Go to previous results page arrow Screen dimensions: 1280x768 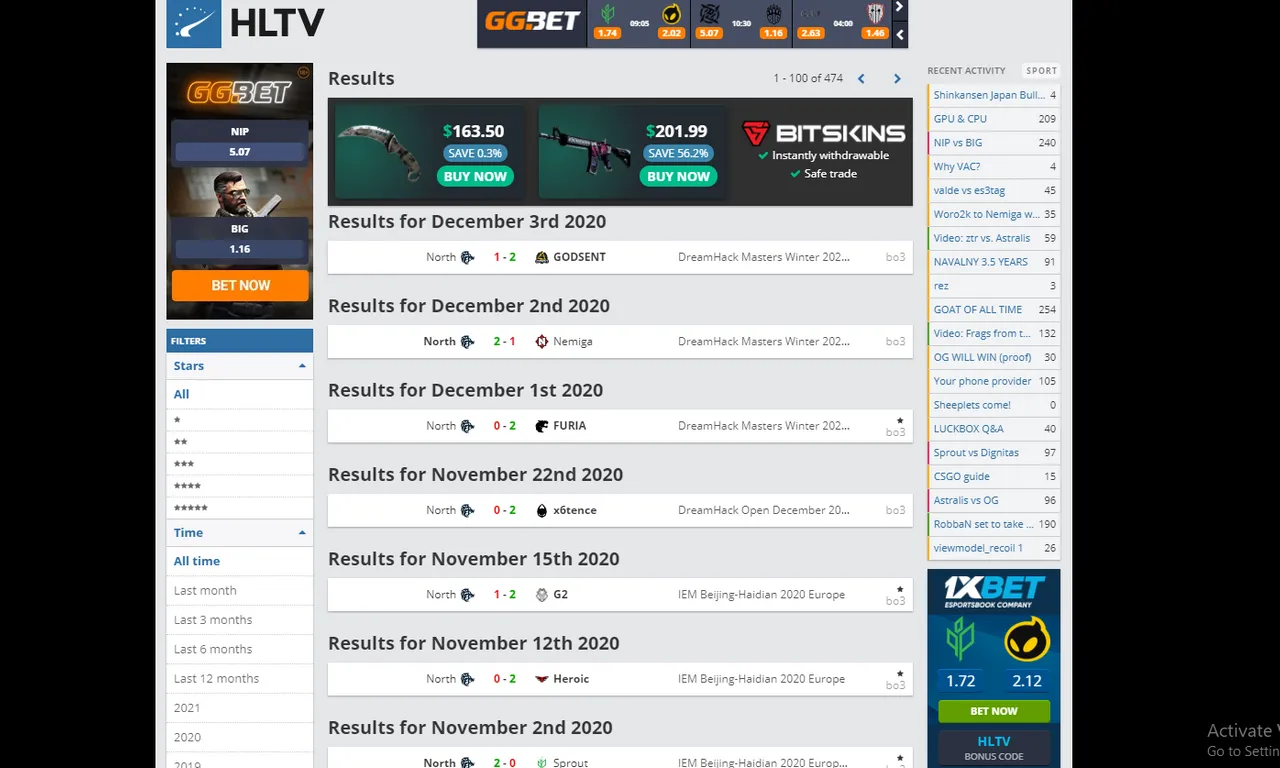[861, 79]
